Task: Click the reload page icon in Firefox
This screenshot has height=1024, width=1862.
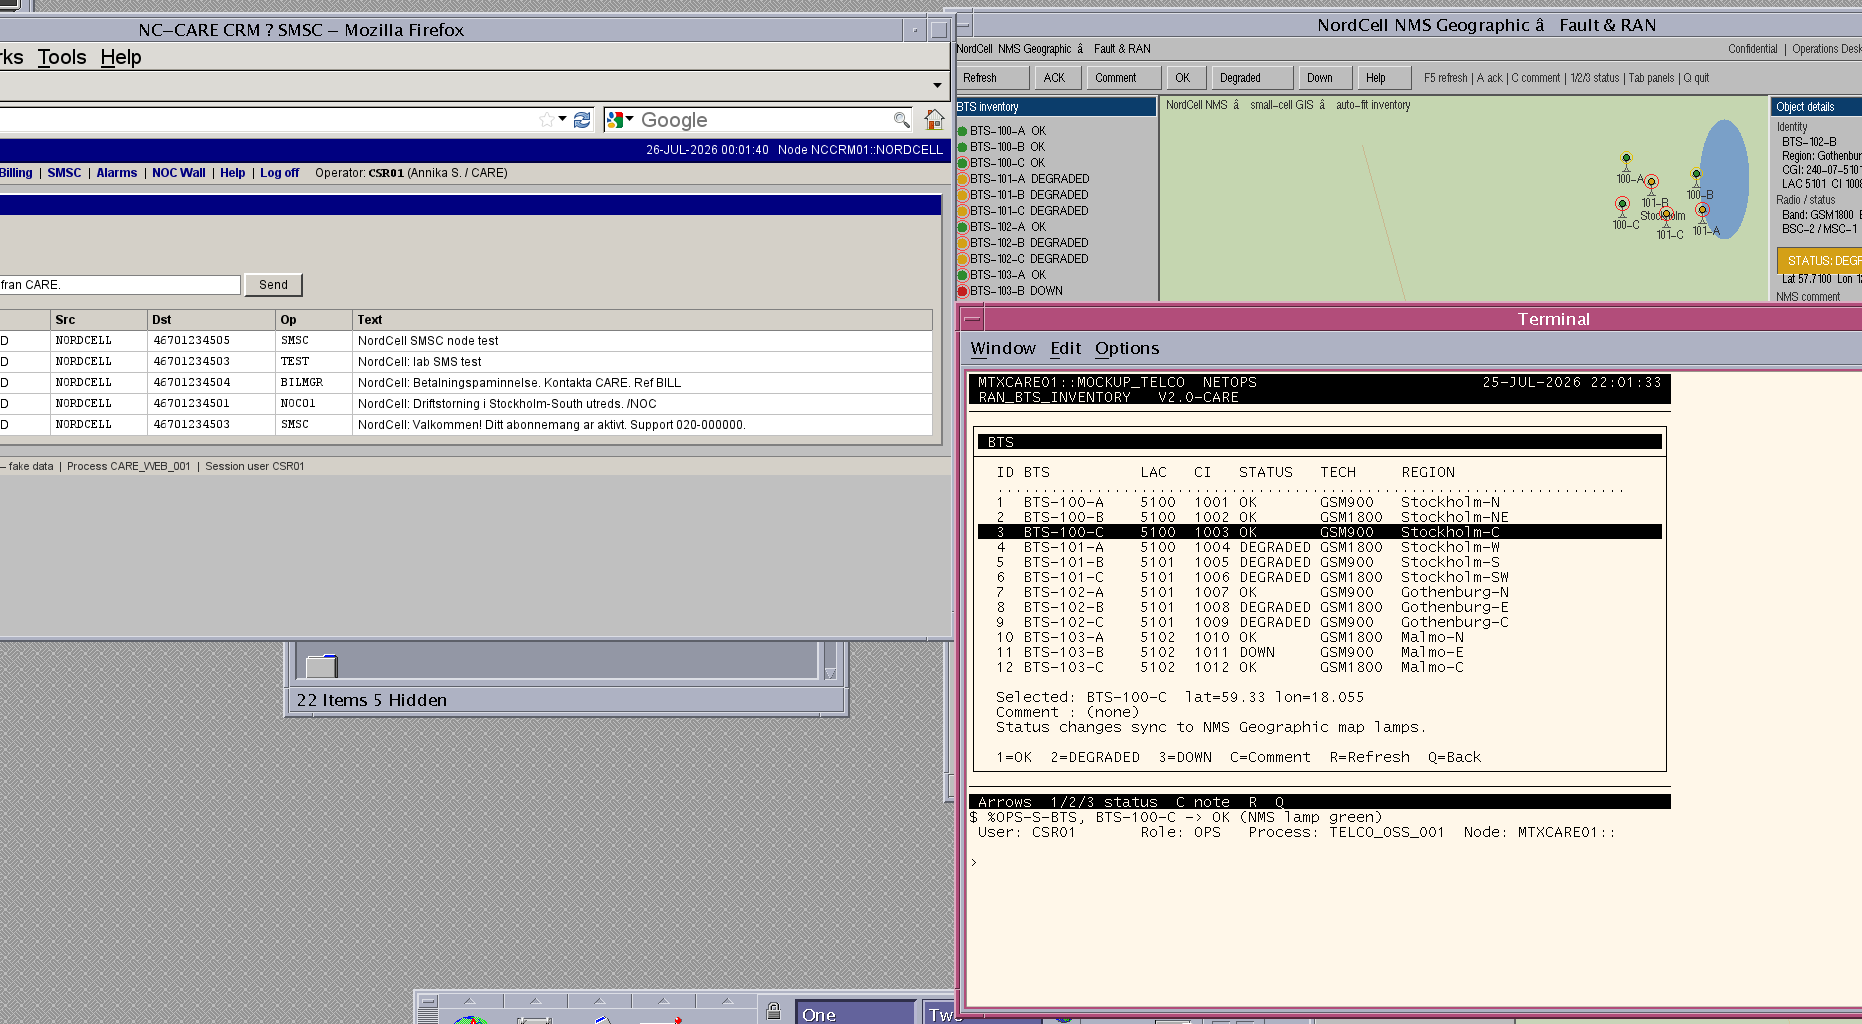Action: click(x=582, y=120)
